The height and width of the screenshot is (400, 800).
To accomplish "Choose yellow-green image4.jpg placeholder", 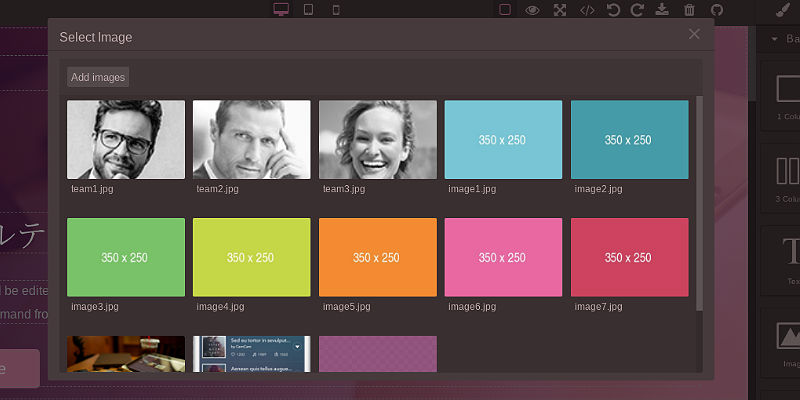I will point(252,257).
